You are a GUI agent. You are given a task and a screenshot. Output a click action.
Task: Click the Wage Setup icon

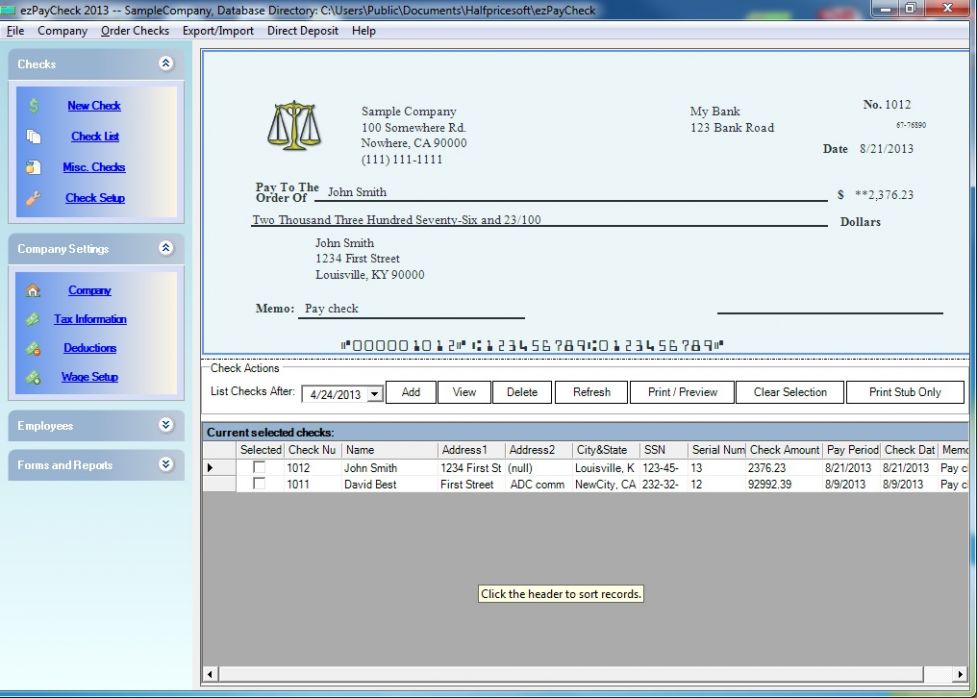[33, 378]
